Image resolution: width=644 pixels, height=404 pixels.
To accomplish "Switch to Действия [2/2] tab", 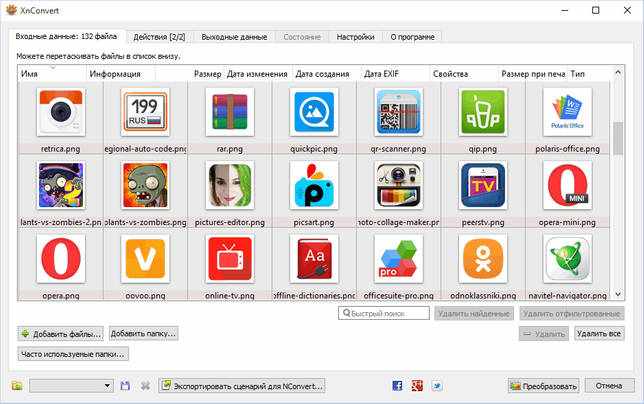I will point(159,37).
